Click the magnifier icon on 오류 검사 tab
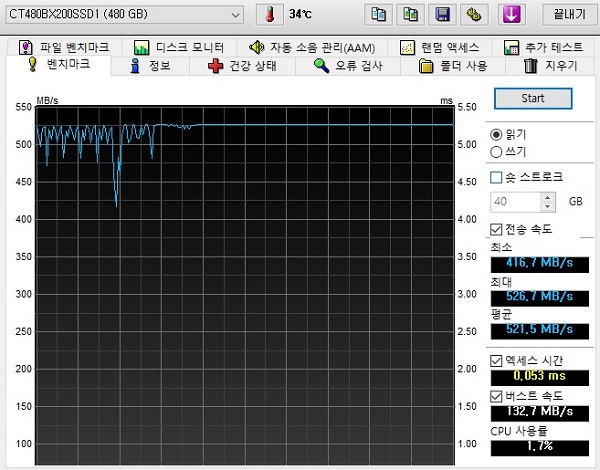This screenshot has width=600, height=470. click(x=321, y=66)
